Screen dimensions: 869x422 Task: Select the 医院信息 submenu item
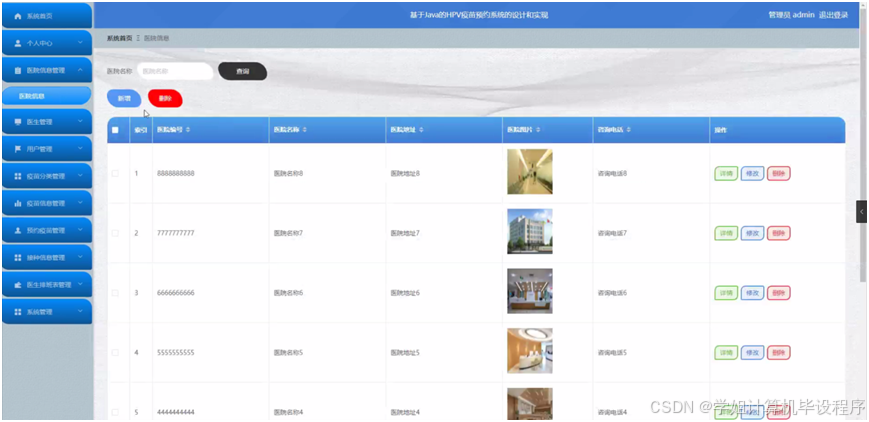pyautogui.click(x=47, y=96)
